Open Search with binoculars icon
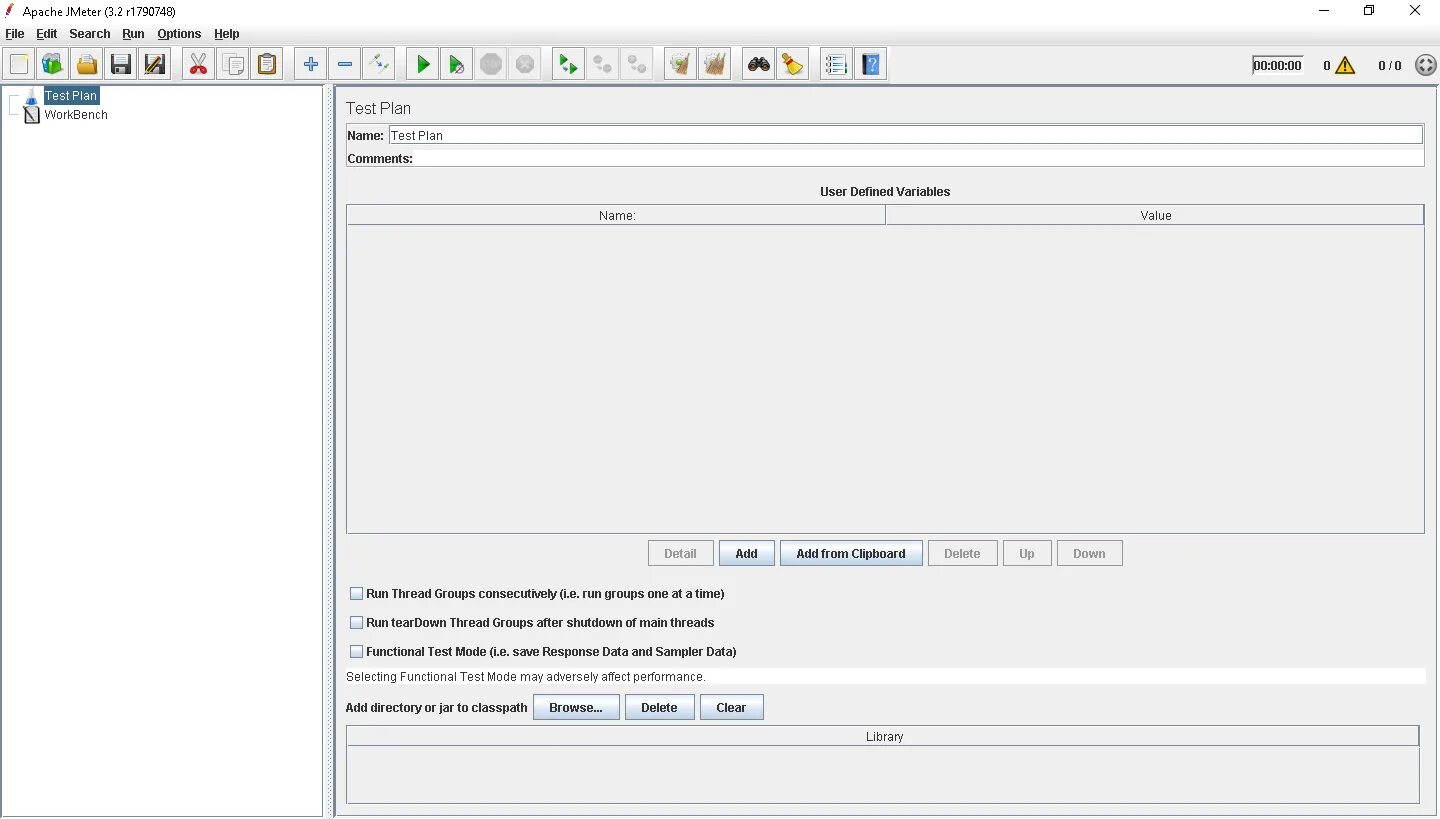The image size is (1440, 819). (759, 65)
